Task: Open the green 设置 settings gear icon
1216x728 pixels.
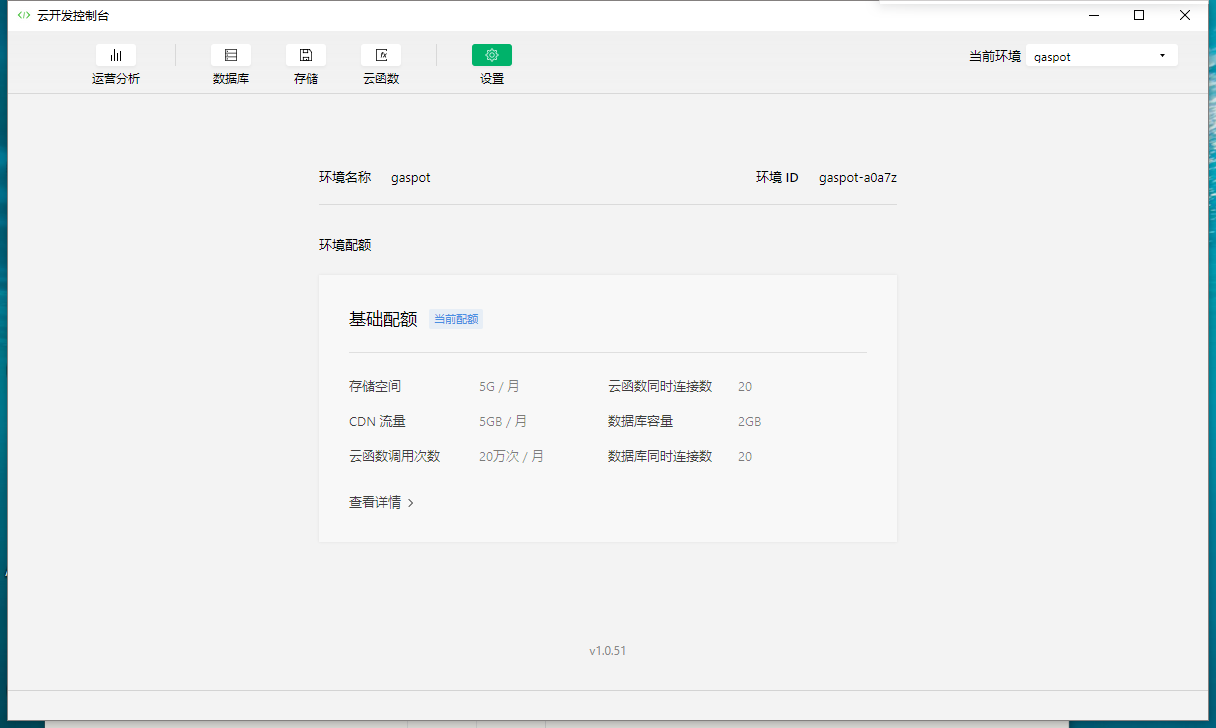Action: click(x=491, y=55)
